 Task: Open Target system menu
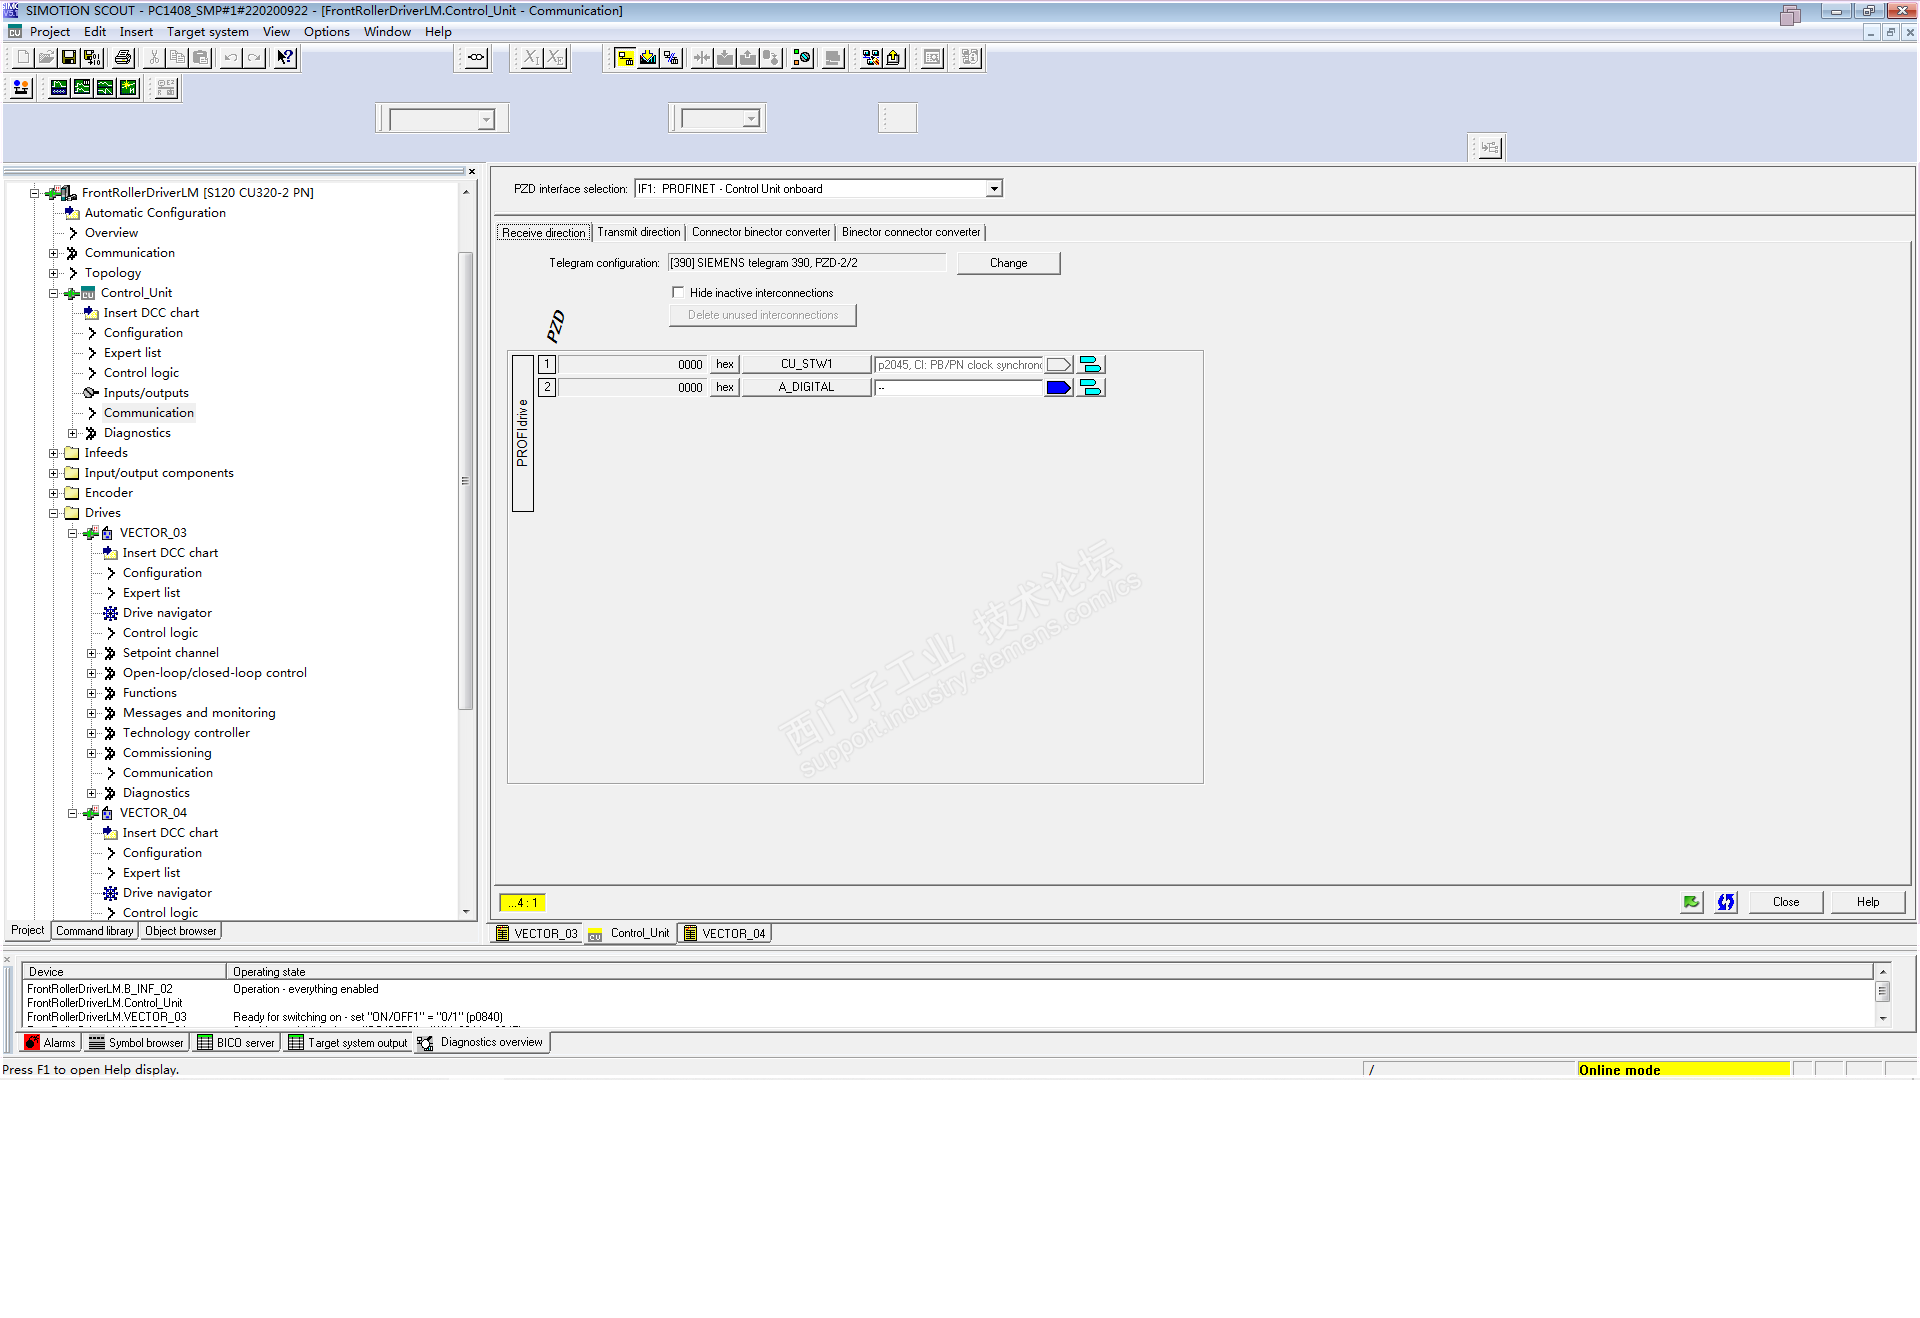coord(207,32)
